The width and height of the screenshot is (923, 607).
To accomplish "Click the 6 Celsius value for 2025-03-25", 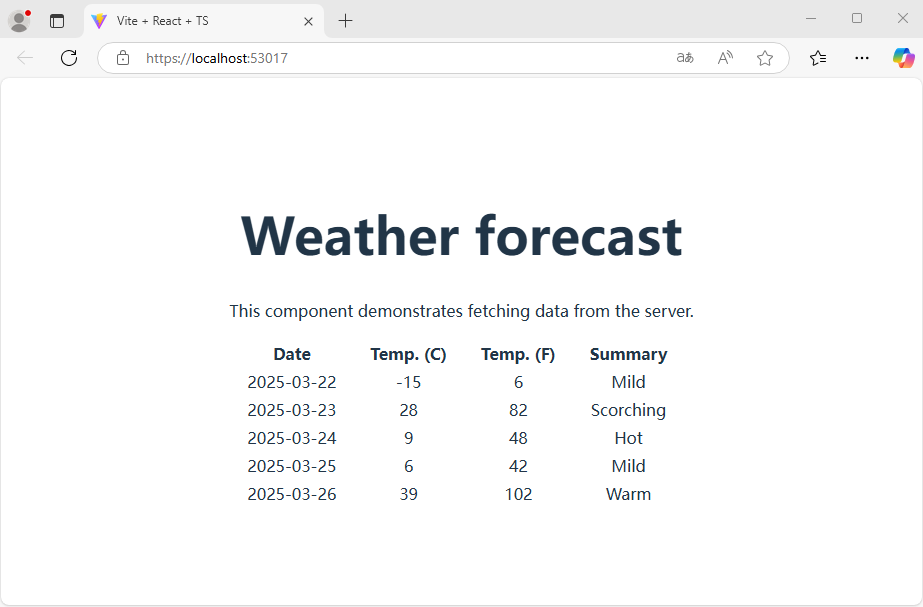I will 409,466.
